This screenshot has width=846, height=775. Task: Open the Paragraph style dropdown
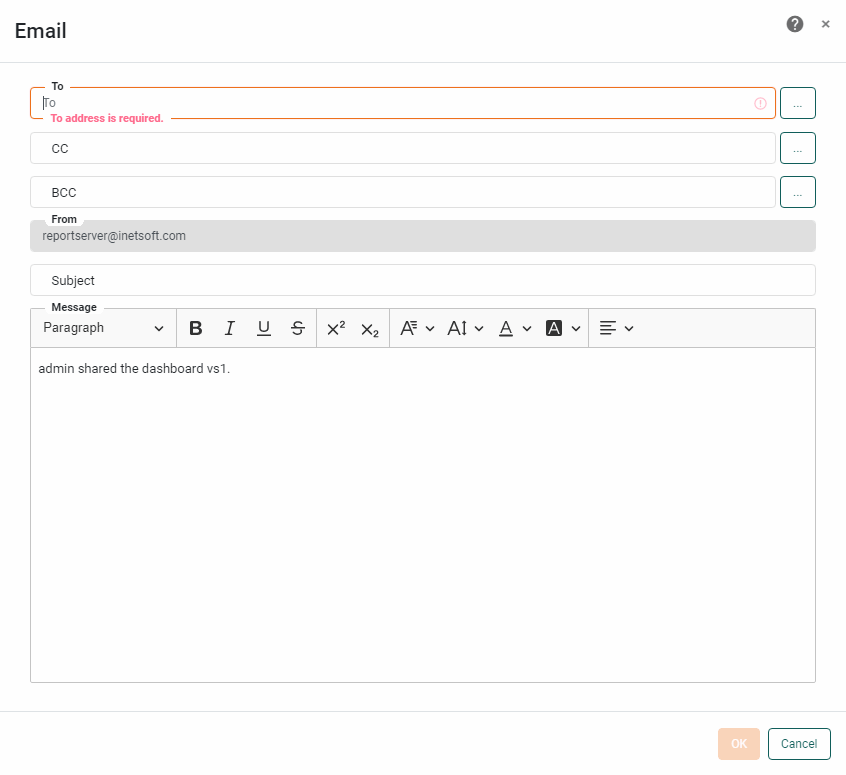[x=103, y=328]
